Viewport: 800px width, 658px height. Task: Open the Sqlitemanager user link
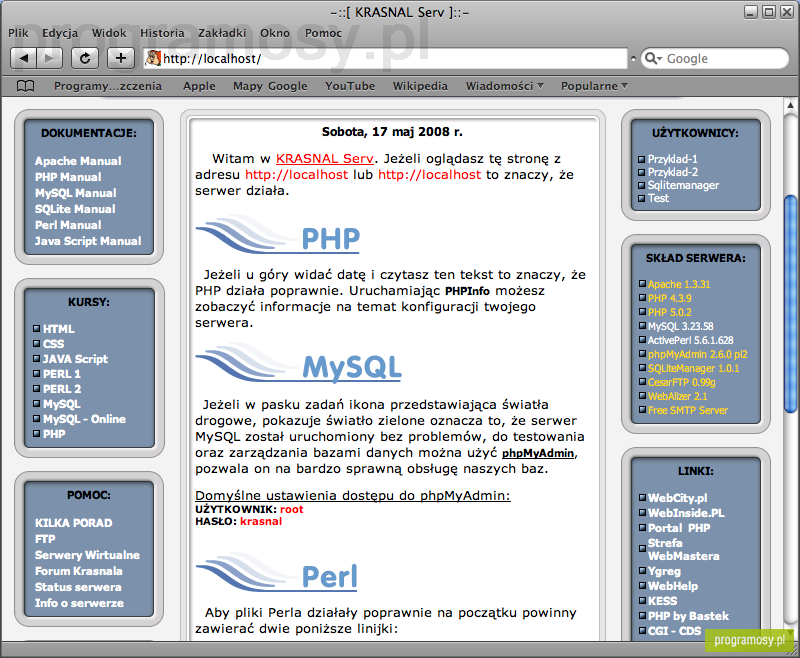coord(683,185)
